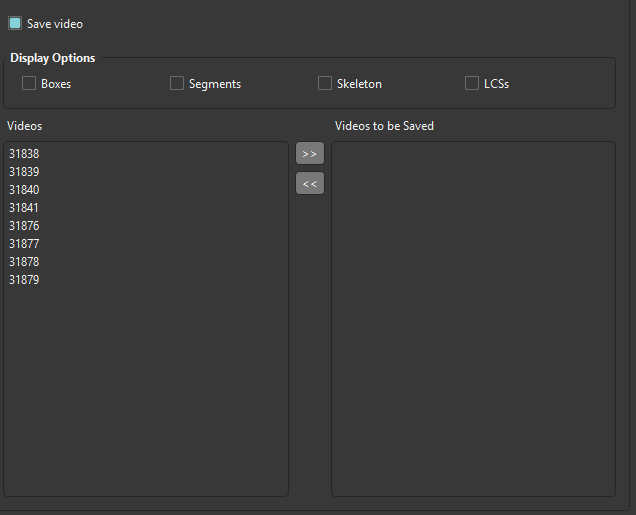Select video 31876 in the Videos list
The image size is (636, 515).
(146, 225)
